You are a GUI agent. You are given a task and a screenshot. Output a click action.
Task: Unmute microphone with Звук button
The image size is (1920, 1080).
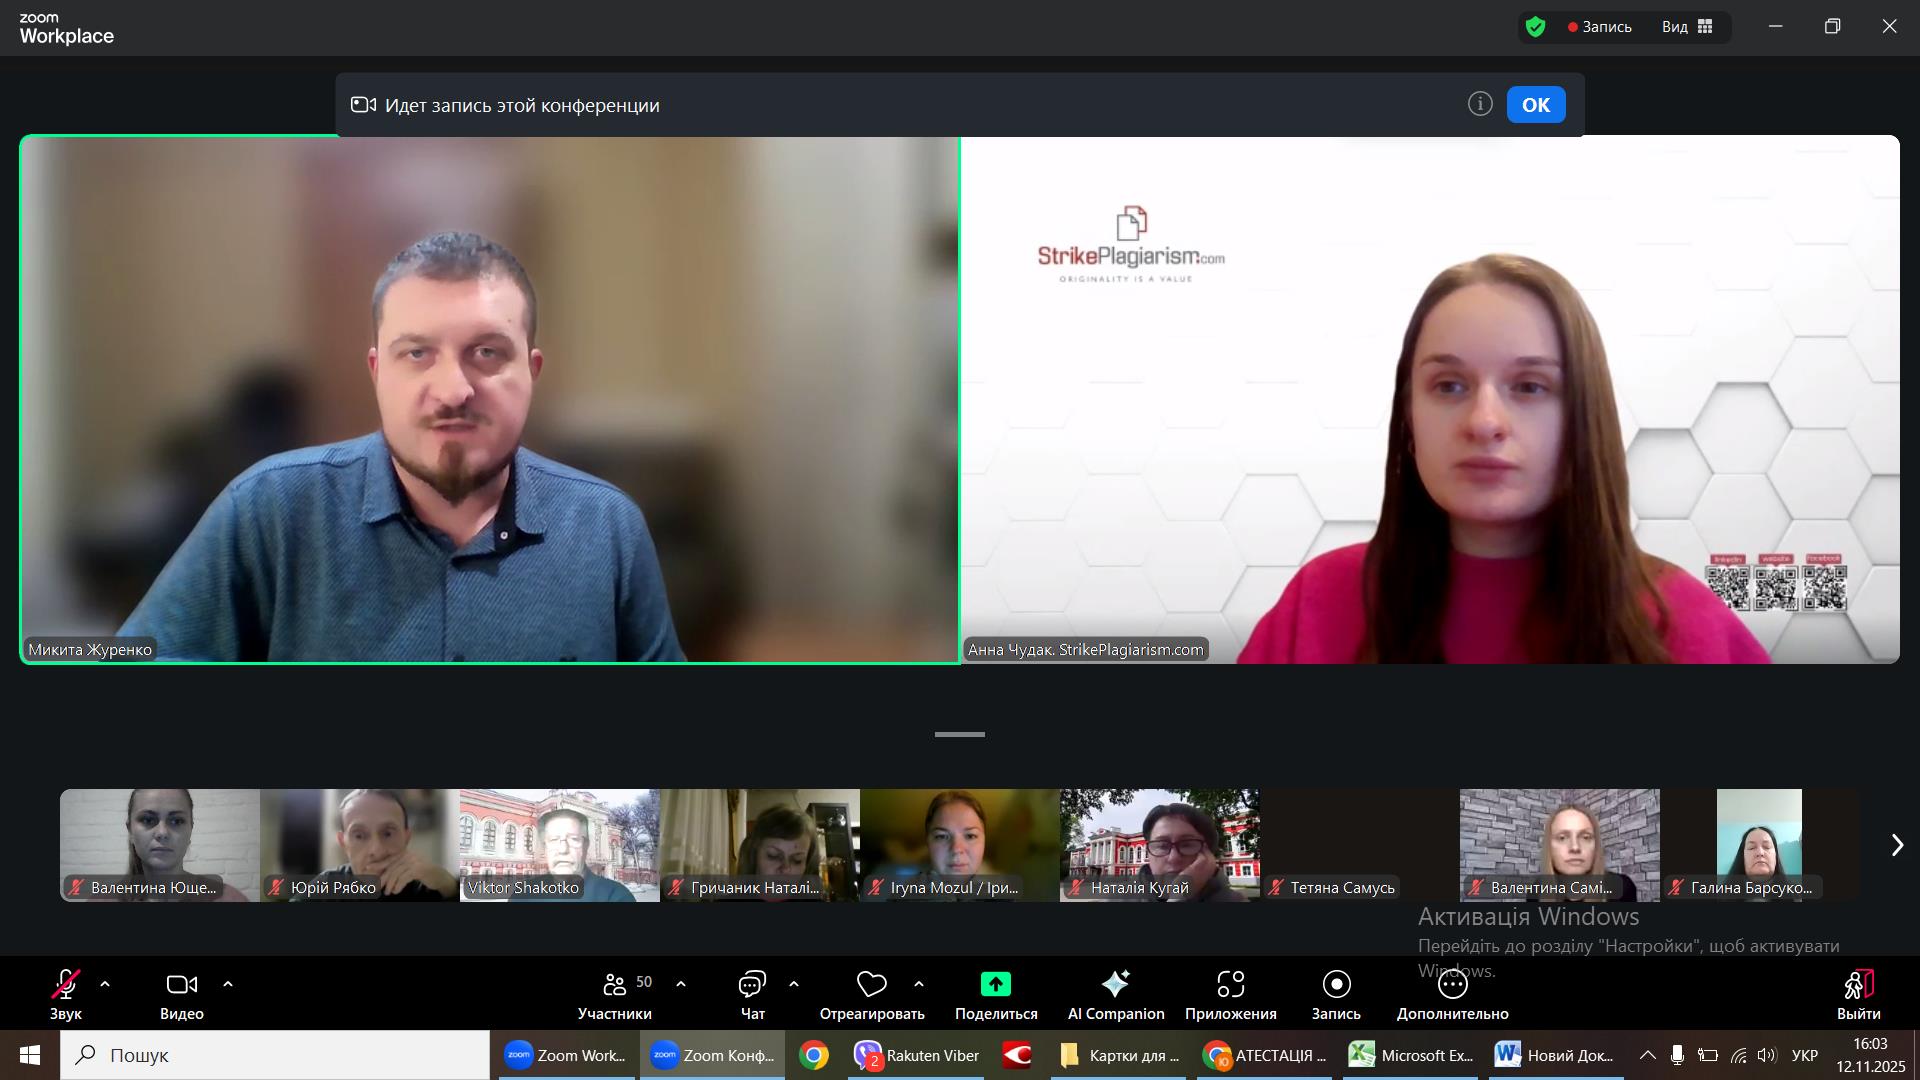66,985
